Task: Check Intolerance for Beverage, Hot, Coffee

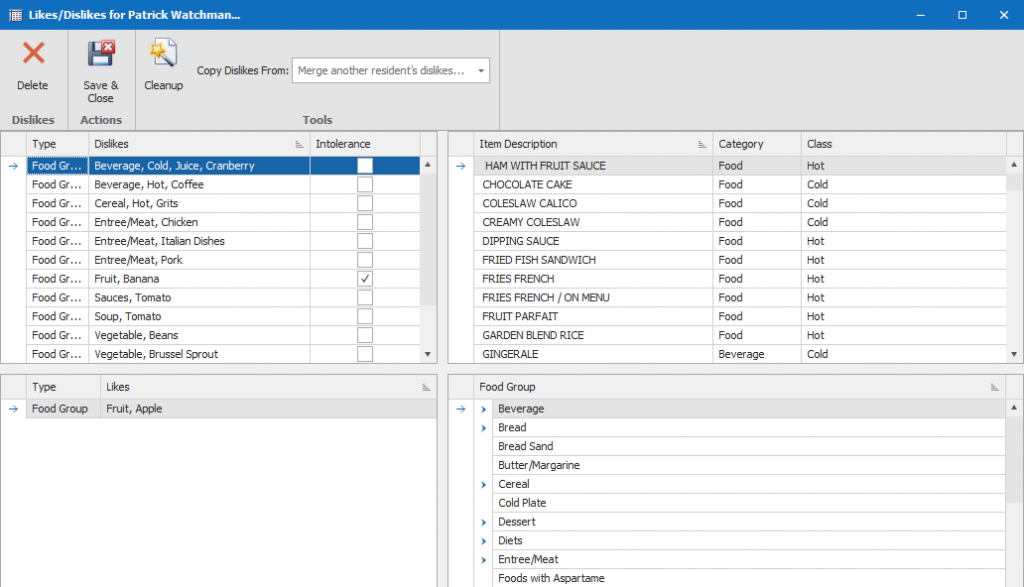Action: 365,185
